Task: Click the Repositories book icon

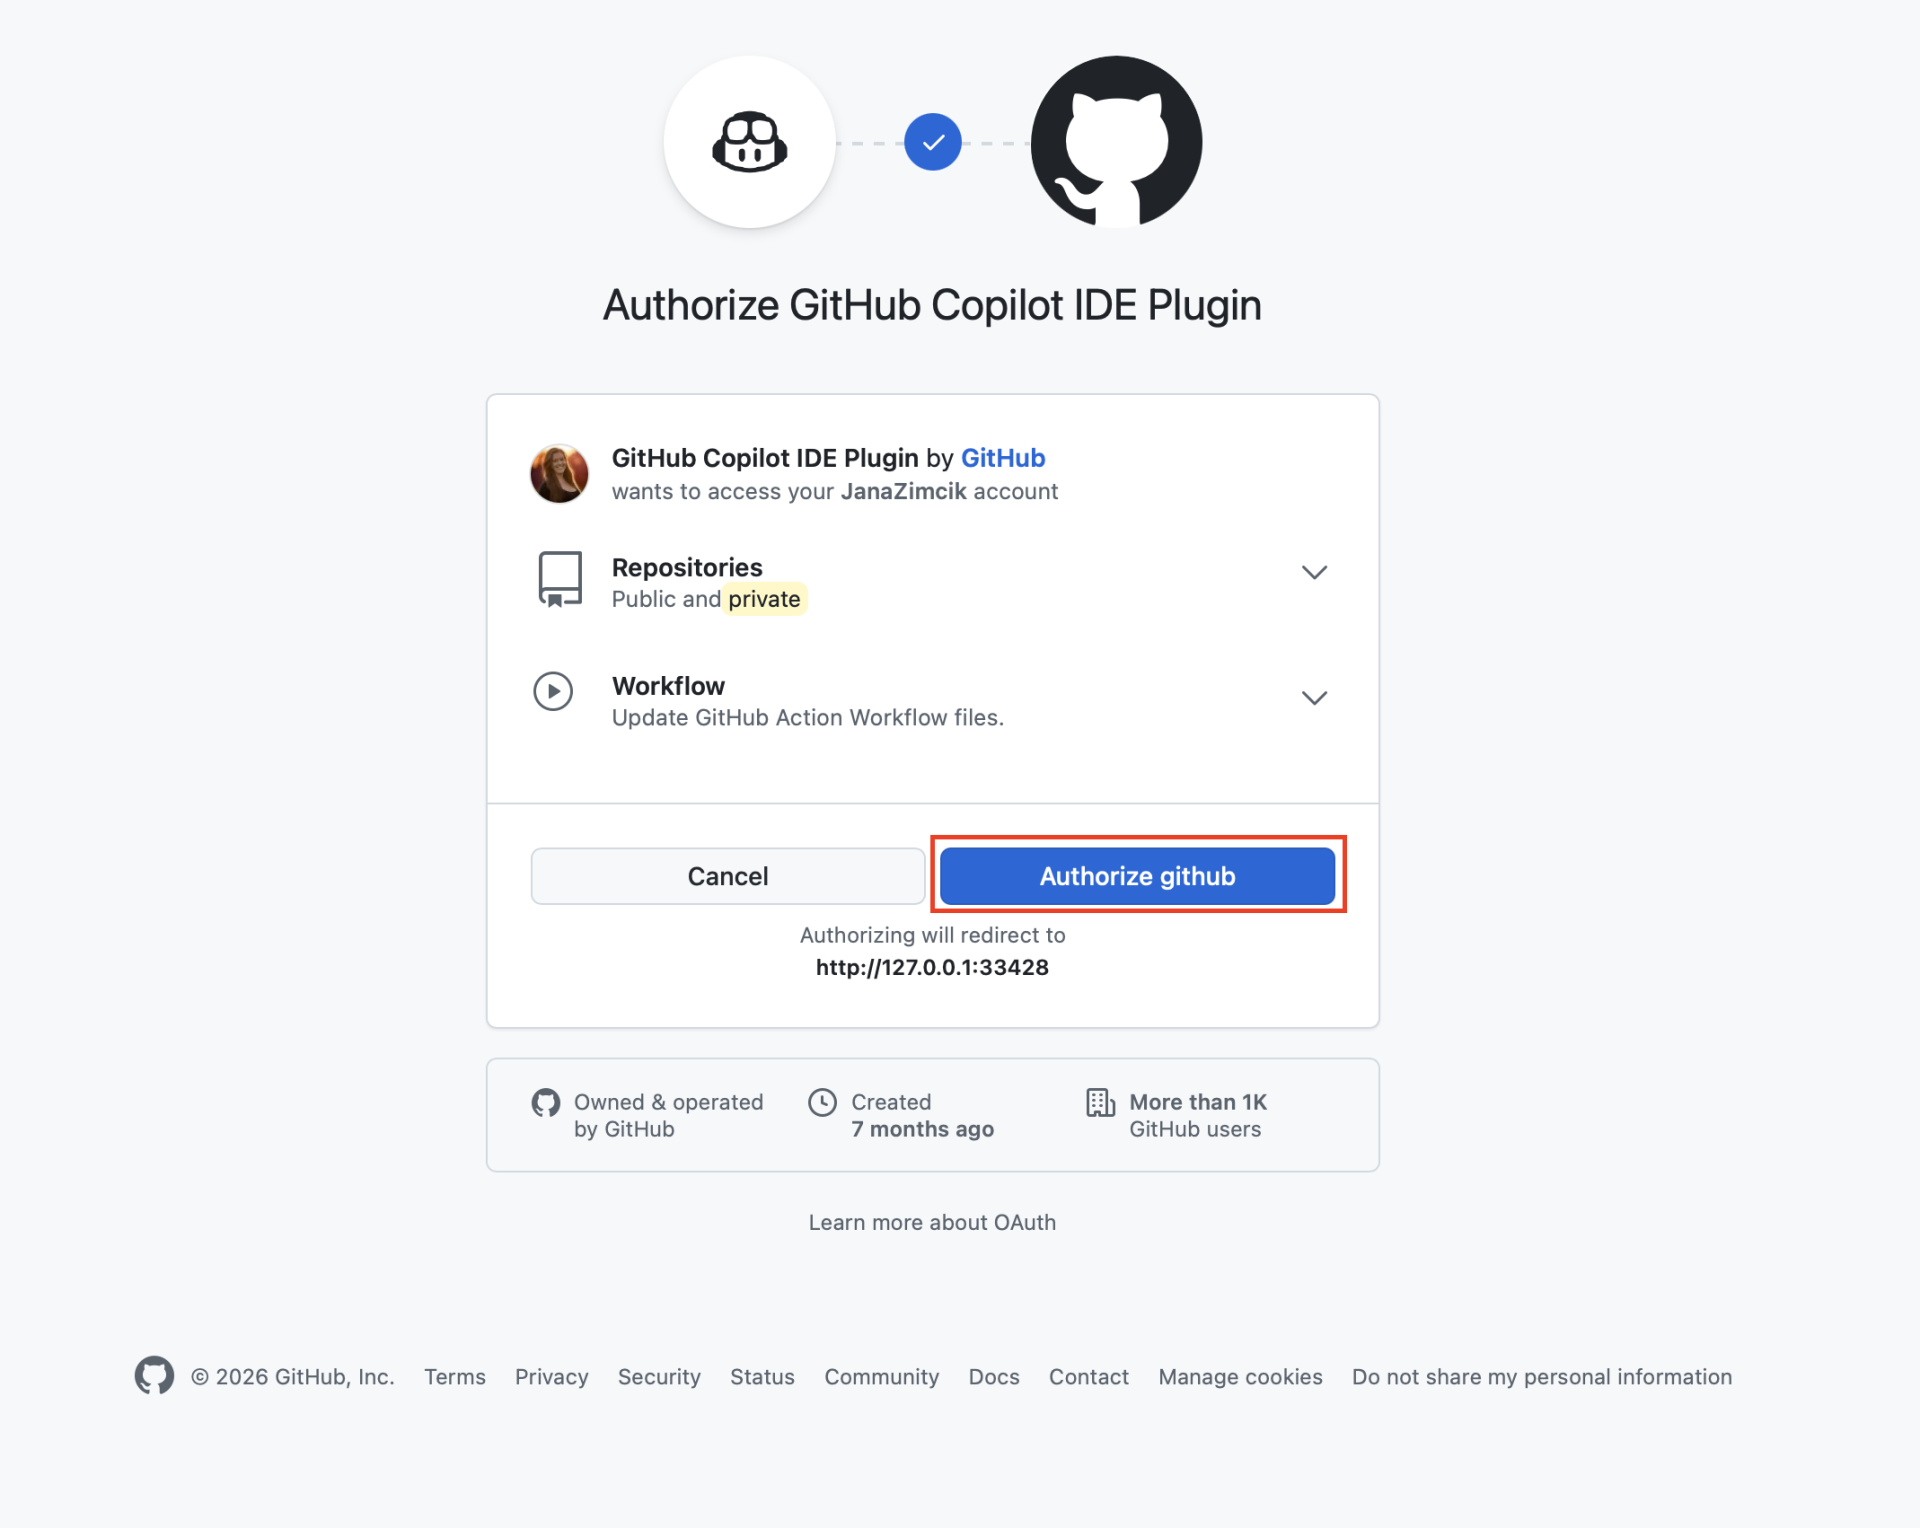Action: pyautogui.click(x=558, y=578)
